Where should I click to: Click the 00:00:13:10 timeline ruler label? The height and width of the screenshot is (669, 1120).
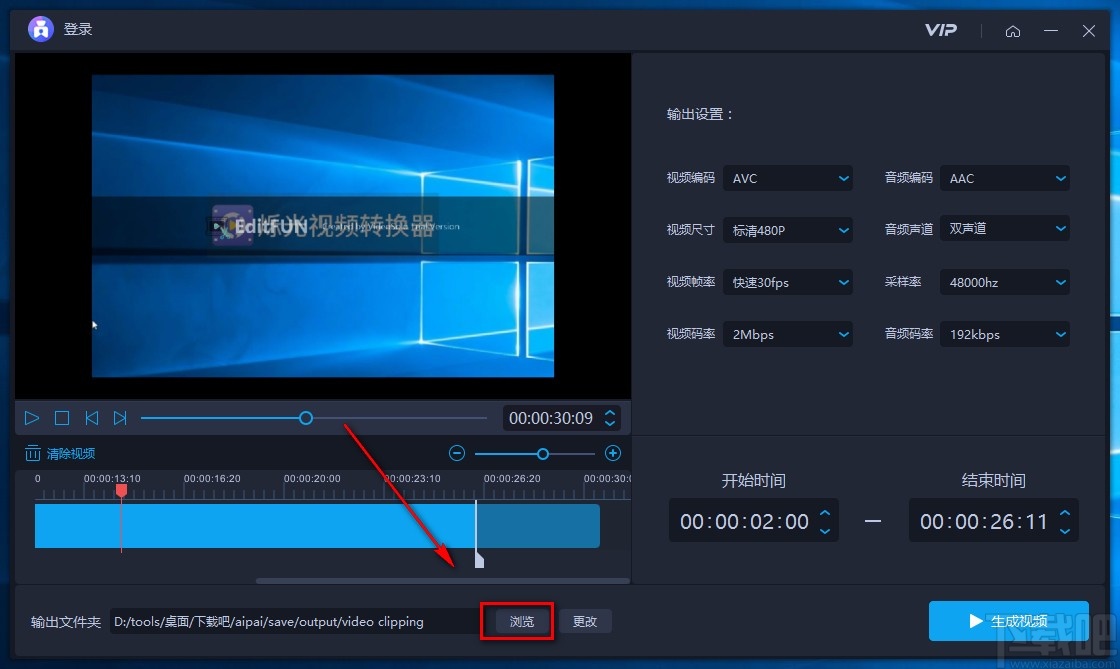[112, 478]
